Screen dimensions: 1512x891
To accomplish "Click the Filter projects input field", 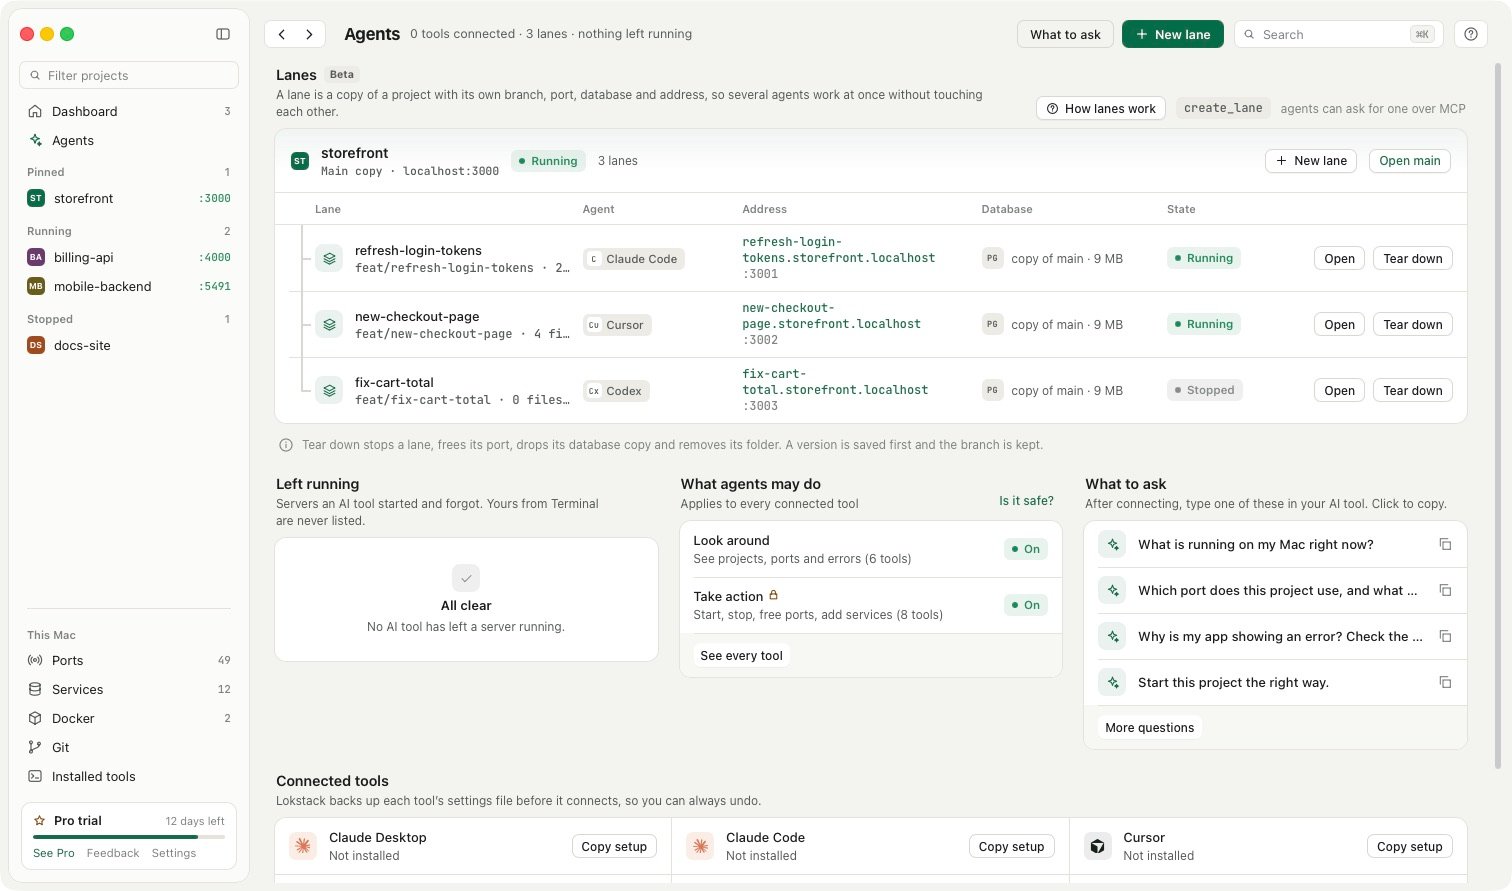I will (x=129, y=75).
